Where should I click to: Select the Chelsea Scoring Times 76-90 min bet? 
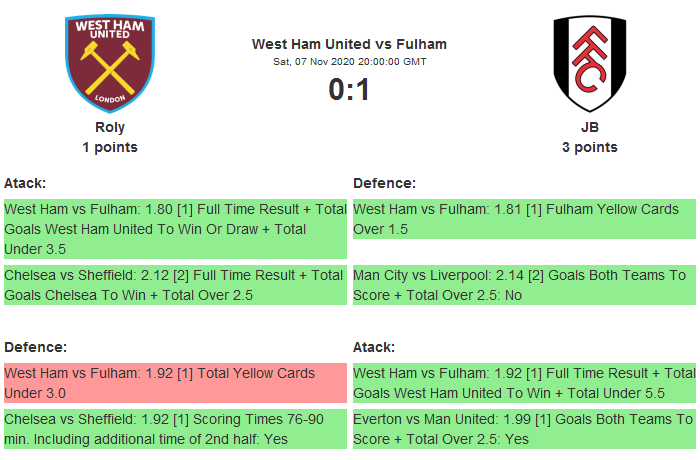pyautogui.click(x=174, y=429)
